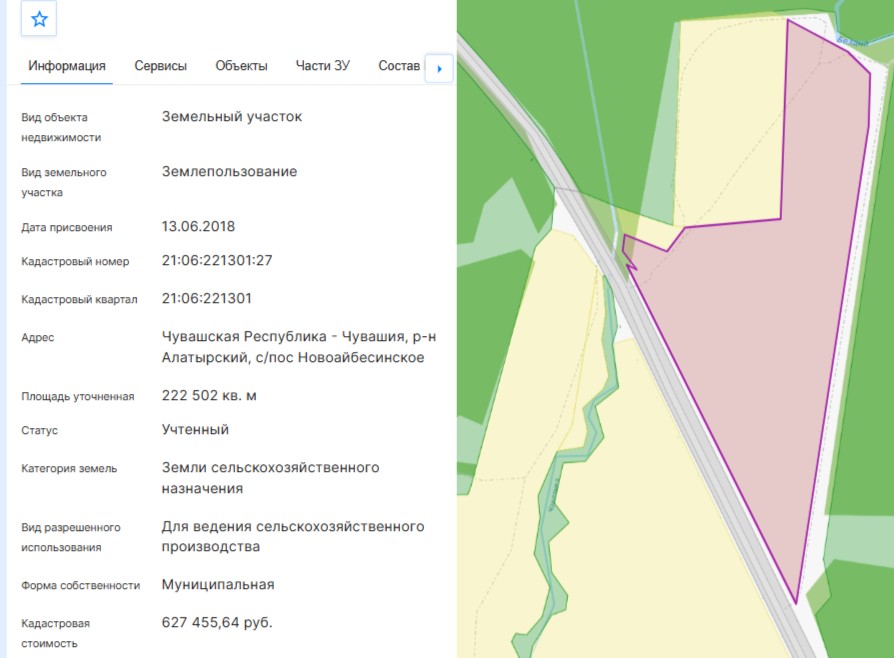Click the Земельный участок value
Viewport: 894px width, 658px height.
[231, 117]
